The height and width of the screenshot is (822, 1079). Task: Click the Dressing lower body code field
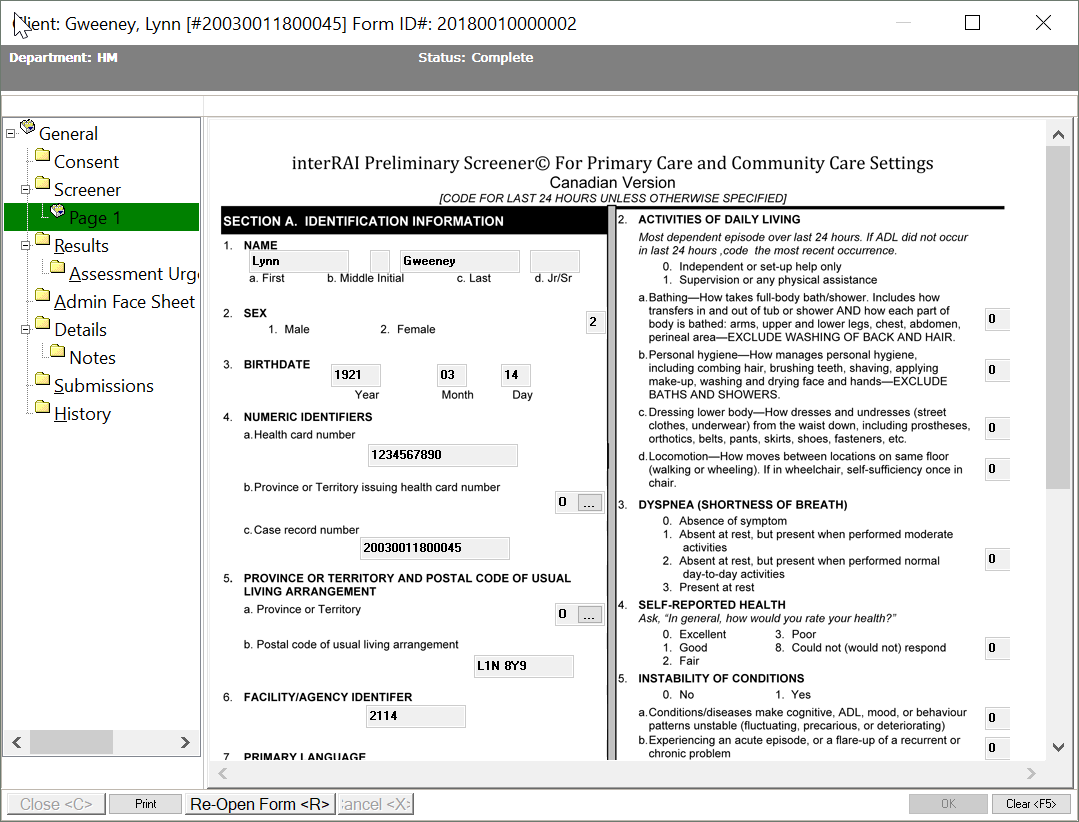click(997, 428)
